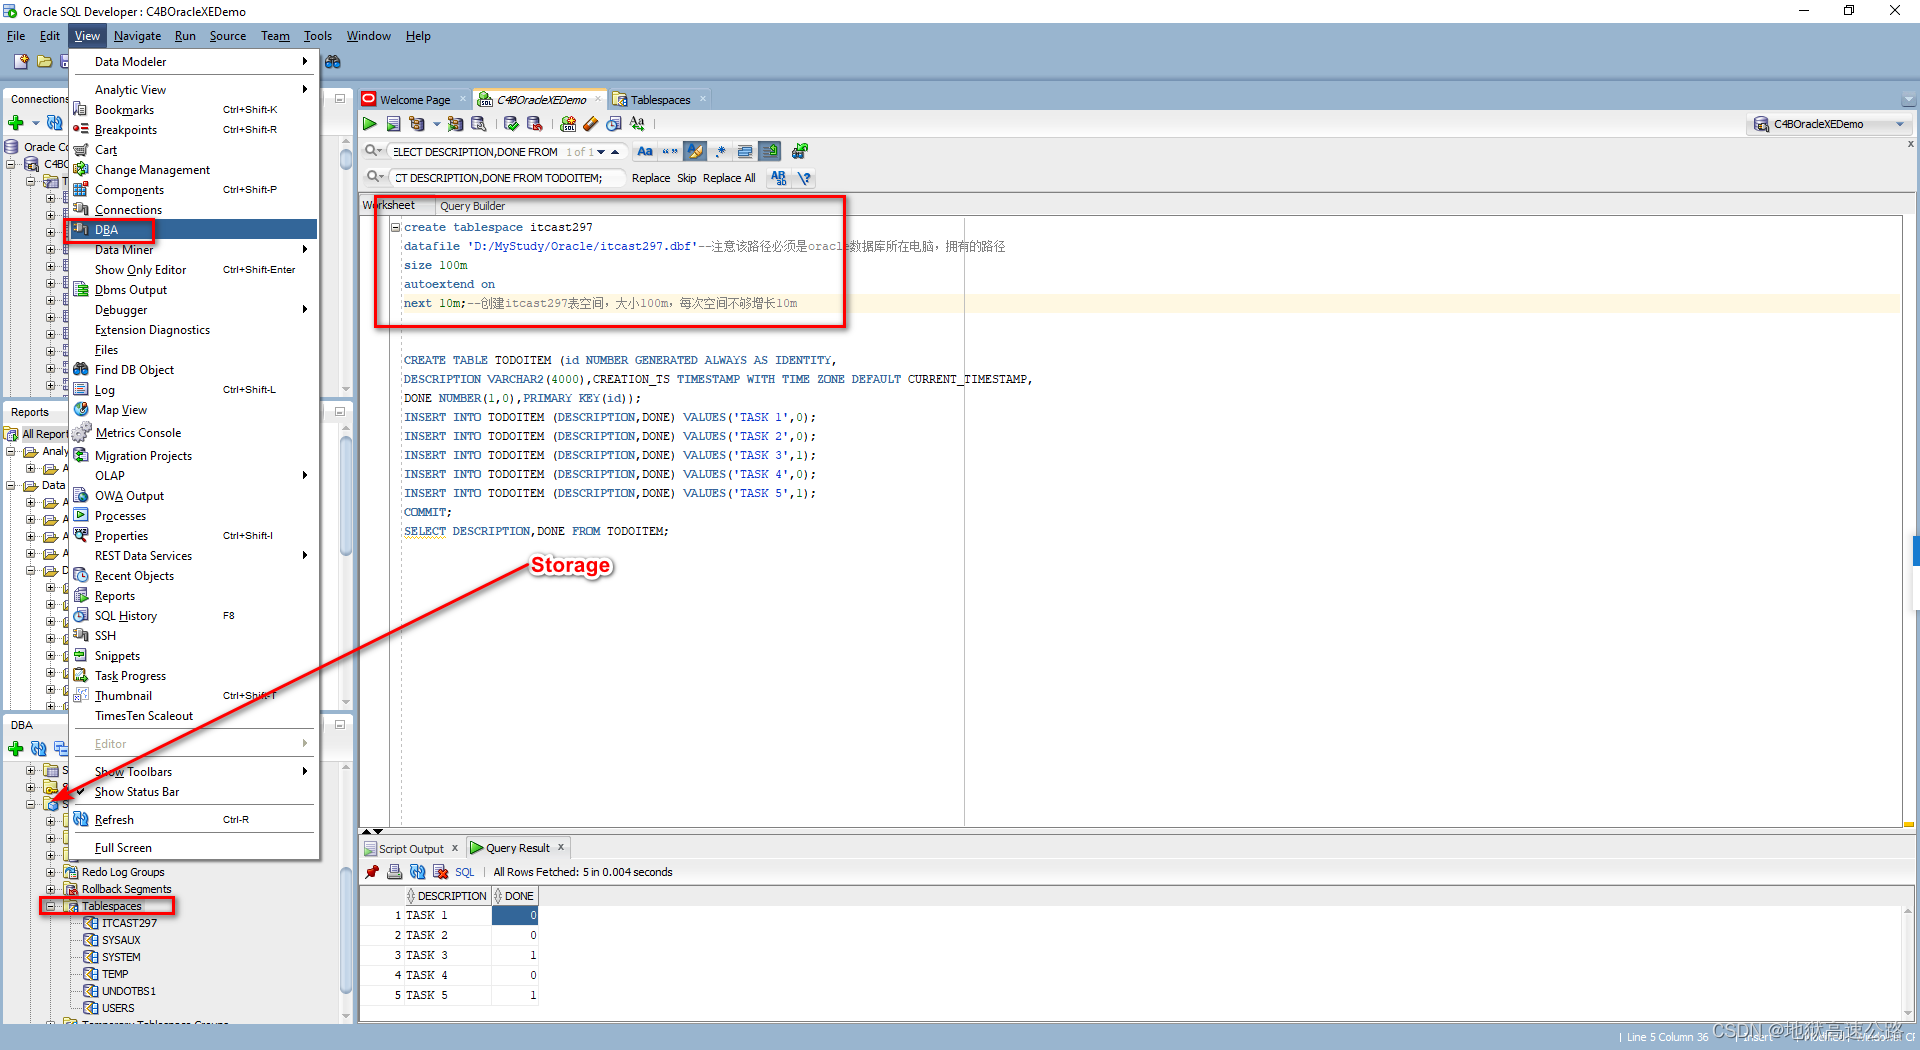This screenshot has height=1050, width=1920.
Task: Print the query result with the printer icon
Action: coord(395,872)
